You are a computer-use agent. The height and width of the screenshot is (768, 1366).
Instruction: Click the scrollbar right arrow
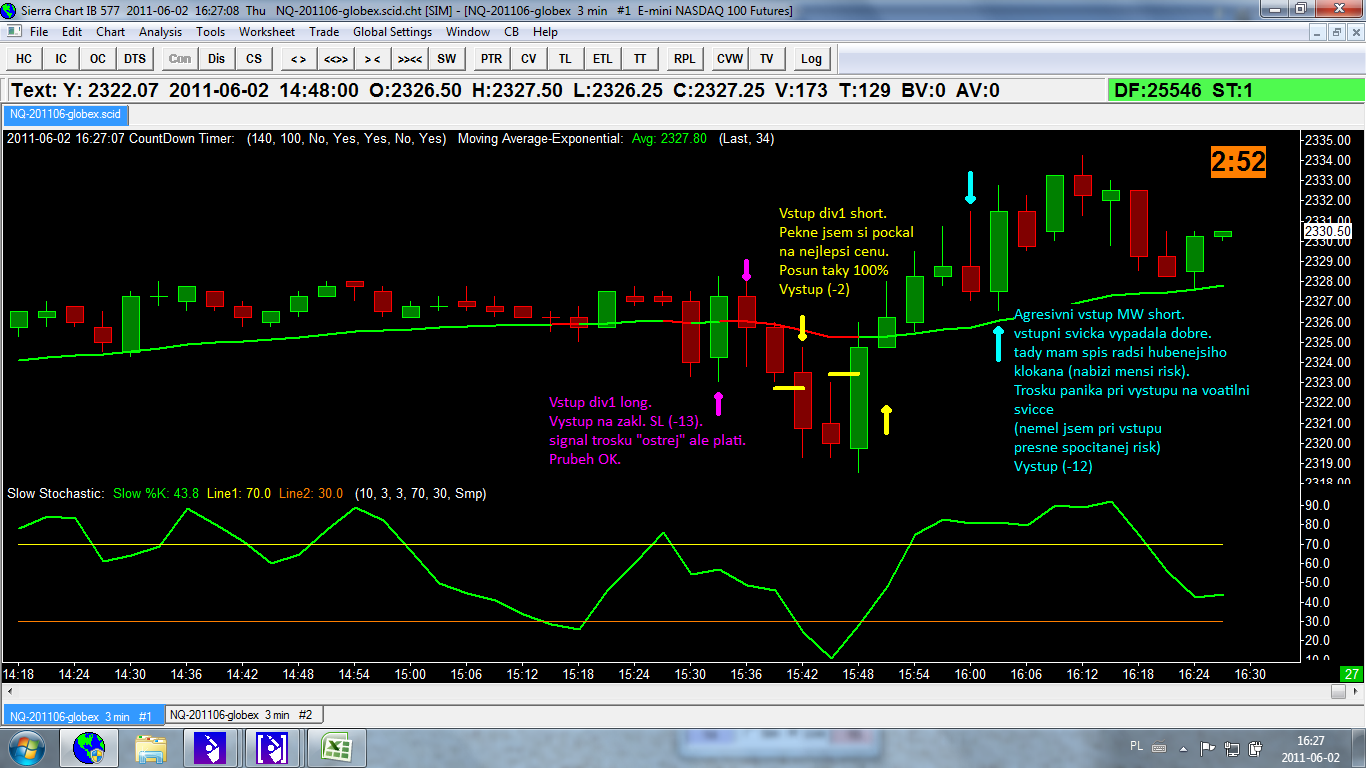[1356, 691]
